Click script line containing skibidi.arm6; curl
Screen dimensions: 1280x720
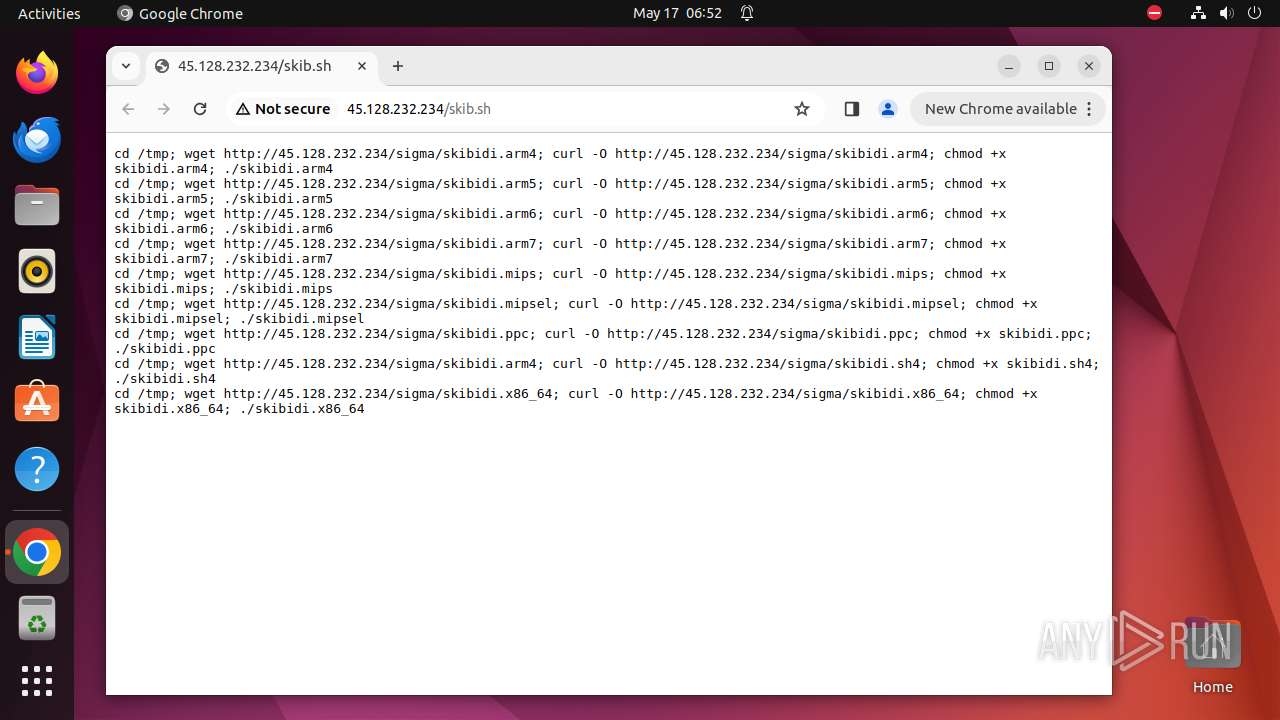coord(560,214)
